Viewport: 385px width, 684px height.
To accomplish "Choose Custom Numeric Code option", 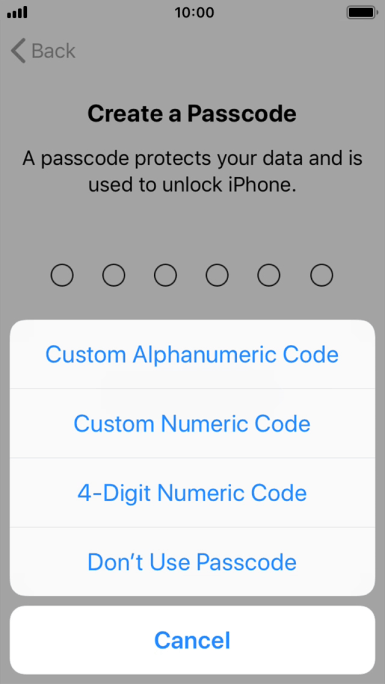I will click(192, 423).
